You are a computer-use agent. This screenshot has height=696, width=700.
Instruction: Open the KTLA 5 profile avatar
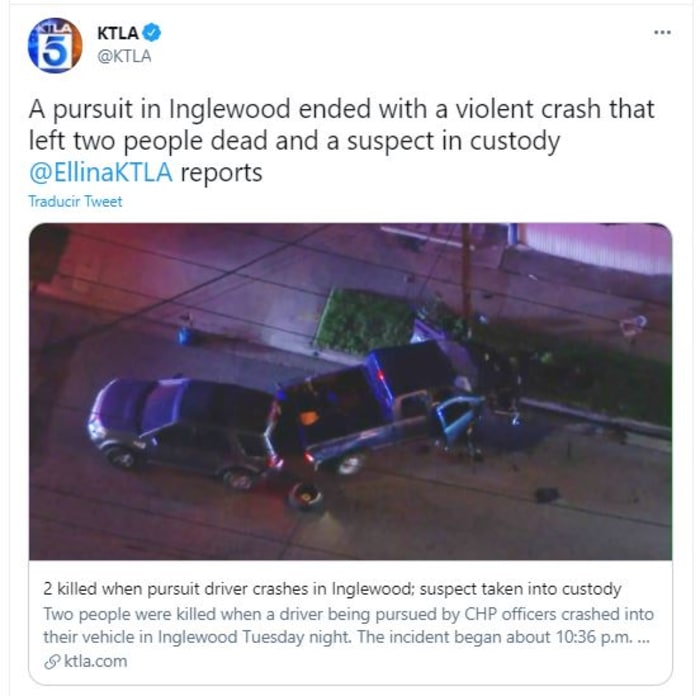tap(55, 45)
